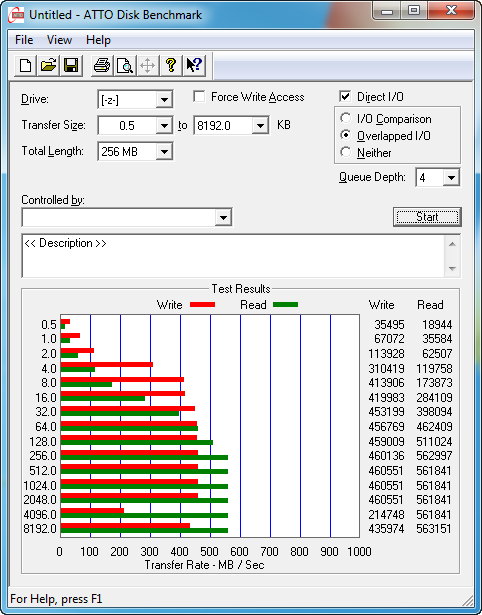The width and height of the screenshot is (482, 615).
Task: Click the Save floppy disk icon
Action: [71, 65]
